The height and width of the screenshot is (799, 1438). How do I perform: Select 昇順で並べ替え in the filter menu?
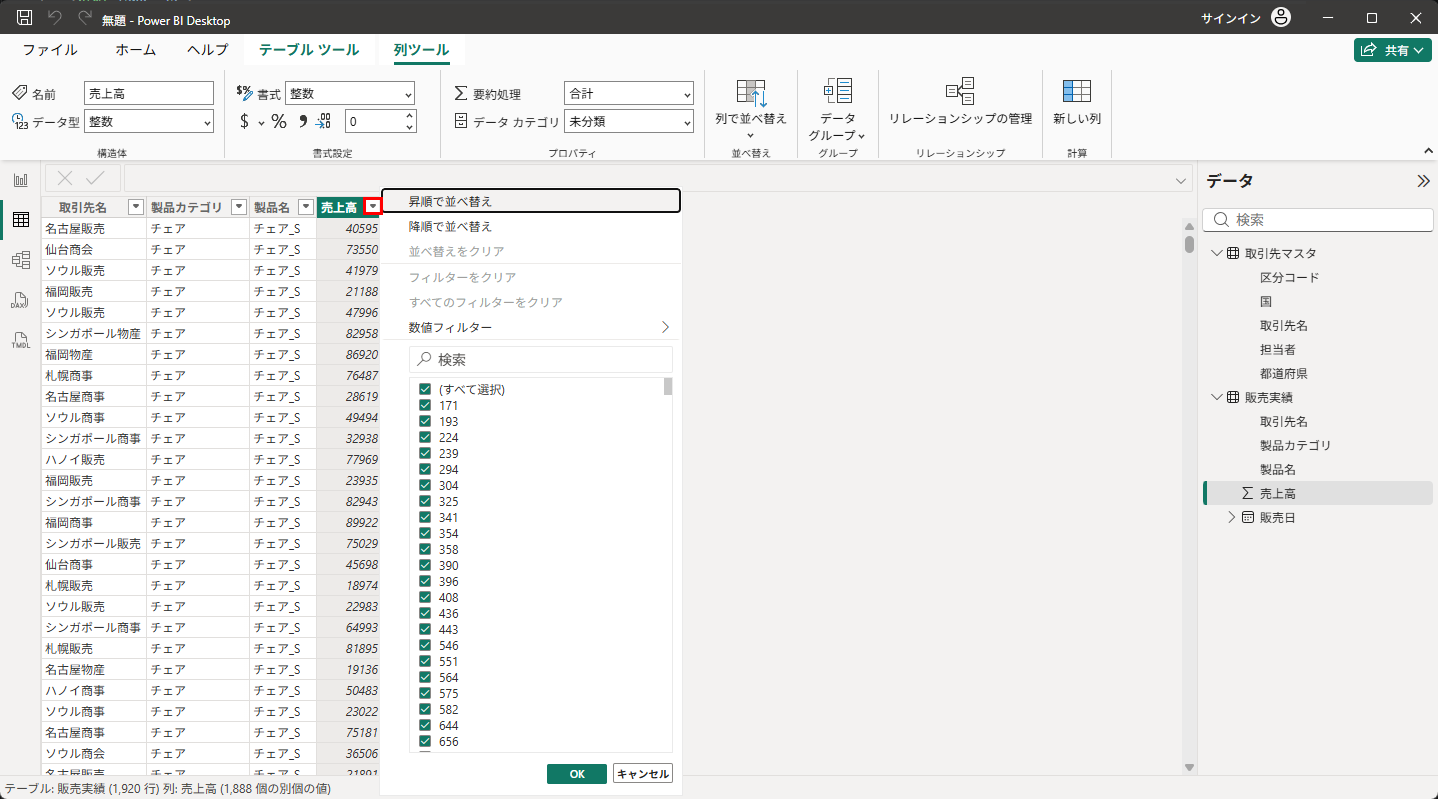click(x=531, y=201)
